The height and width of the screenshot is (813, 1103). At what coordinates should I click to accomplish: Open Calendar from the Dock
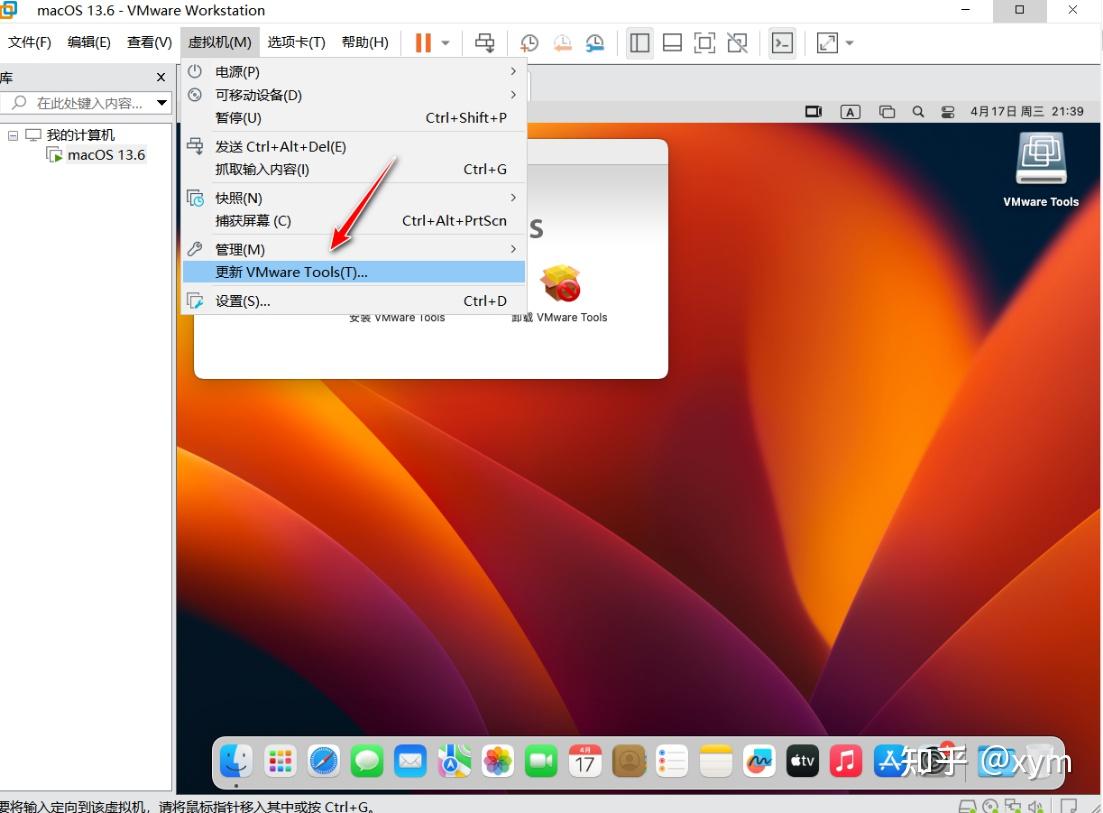(585, 762)
